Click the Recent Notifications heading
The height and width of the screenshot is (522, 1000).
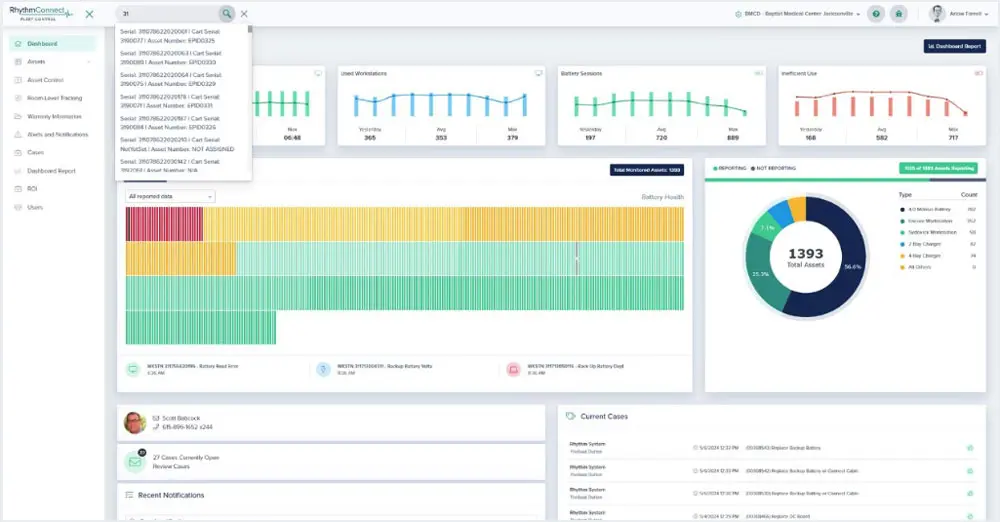coord(171,495)
